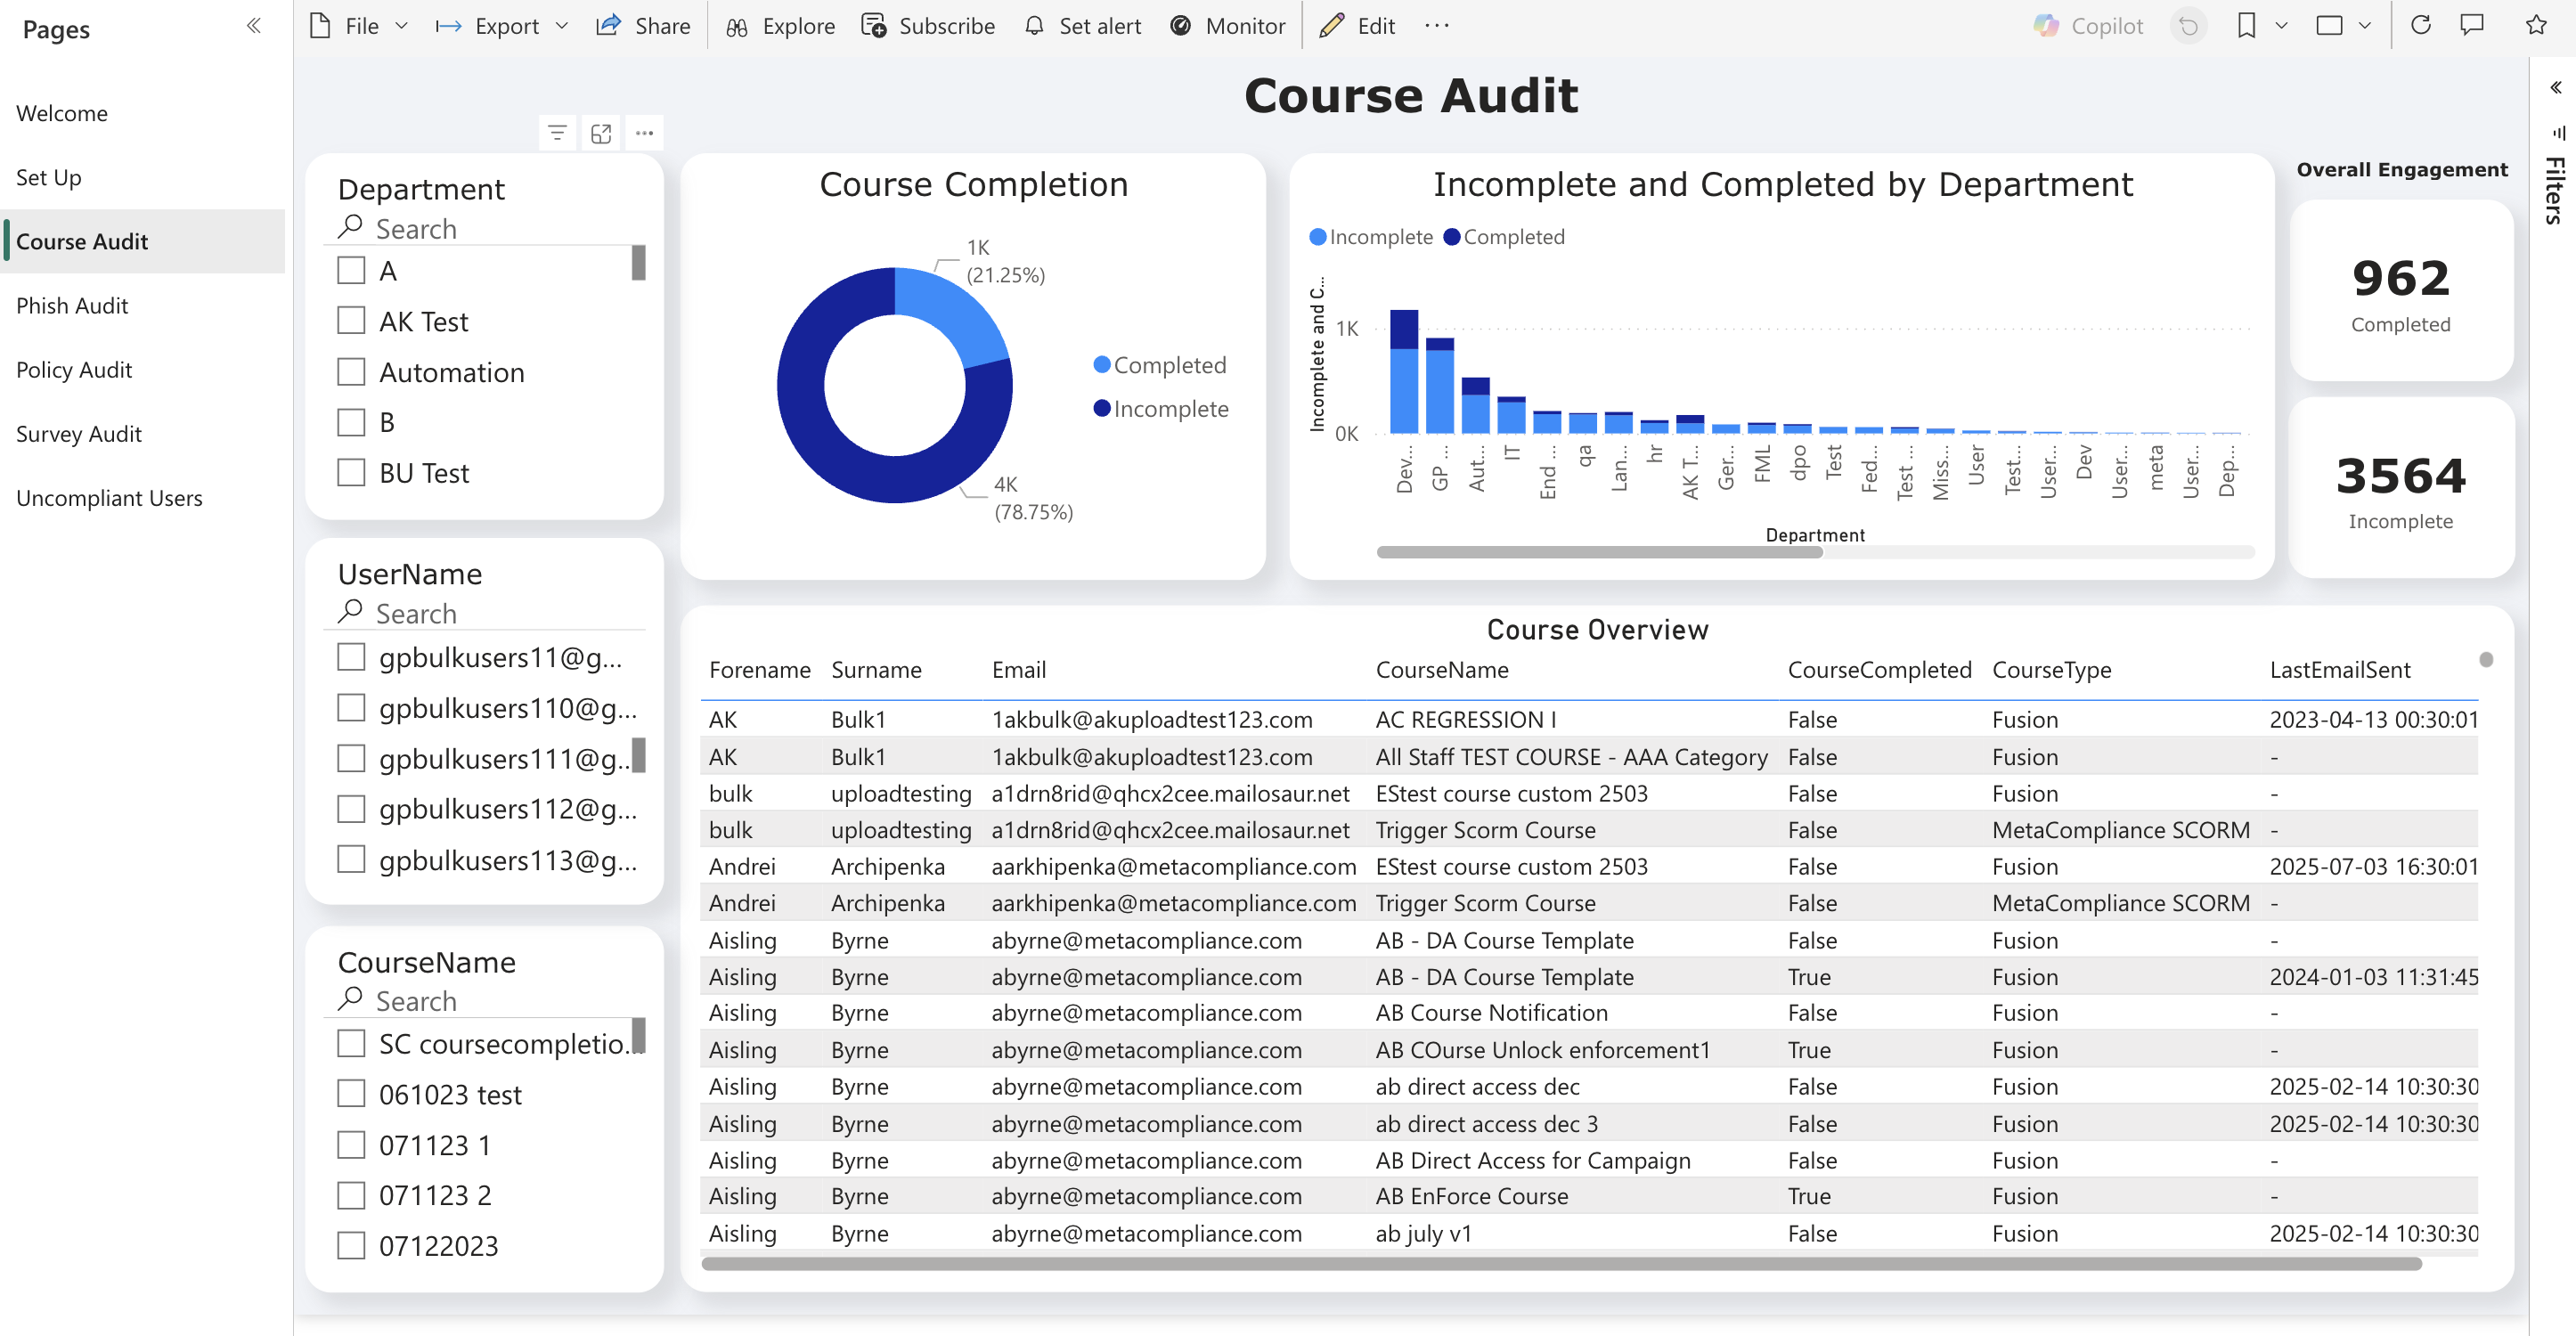
Task: Check the A department checkbox
Action: (351, 270)
